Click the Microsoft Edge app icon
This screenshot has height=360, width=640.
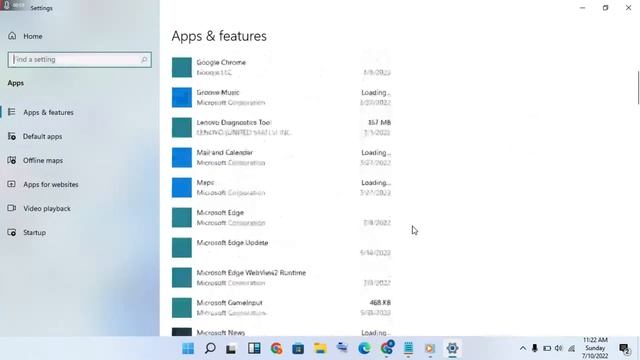click(182, 218)
